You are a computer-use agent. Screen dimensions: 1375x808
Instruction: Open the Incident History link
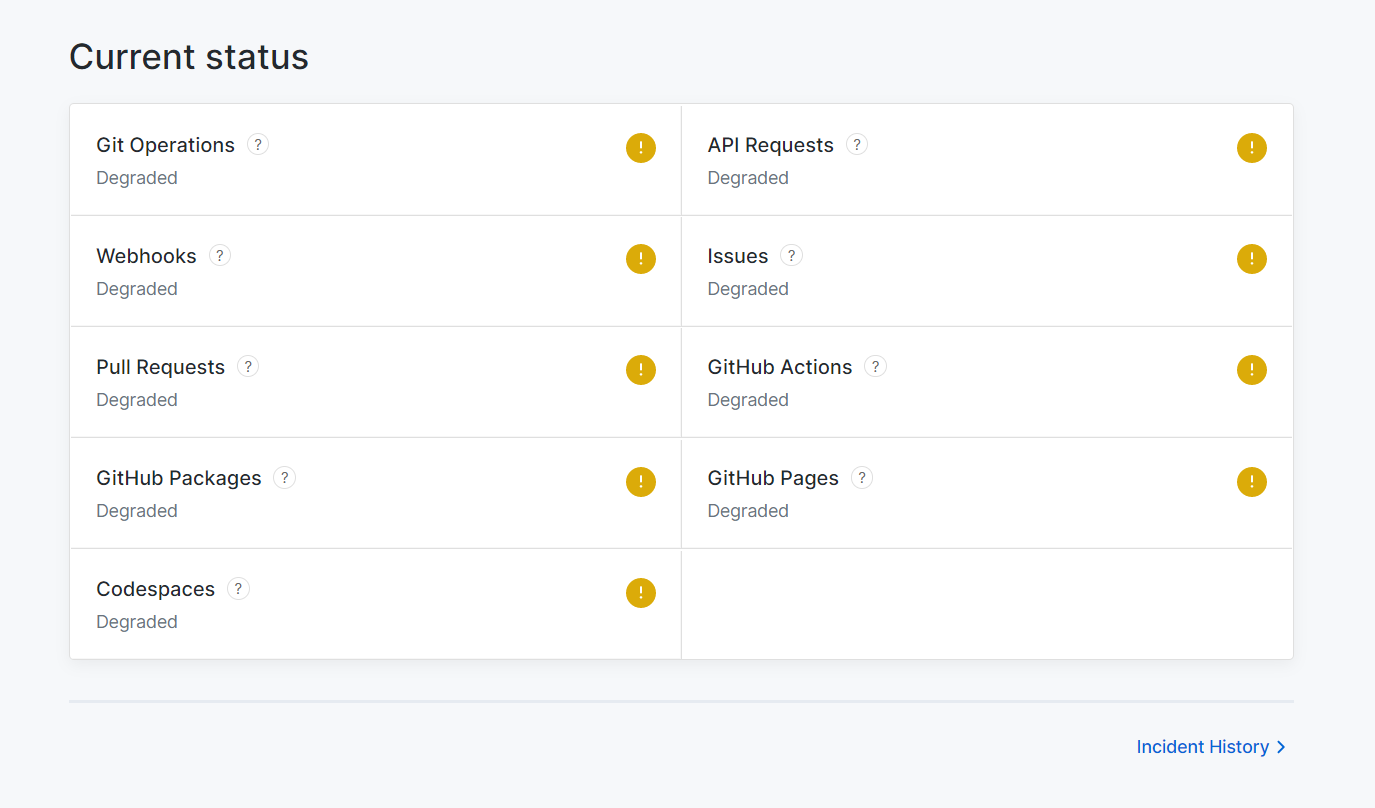[1211, 747]
